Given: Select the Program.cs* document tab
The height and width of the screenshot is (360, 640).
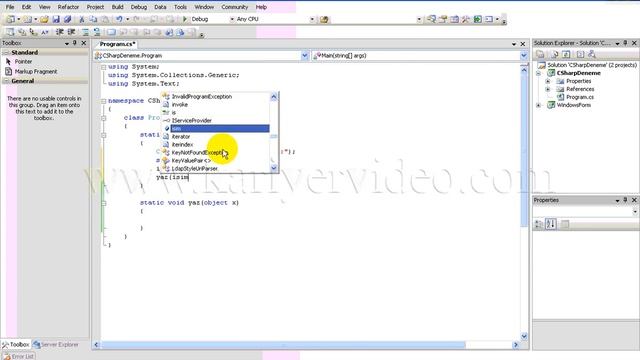Looking at the screenshot, I should [118, 44].
